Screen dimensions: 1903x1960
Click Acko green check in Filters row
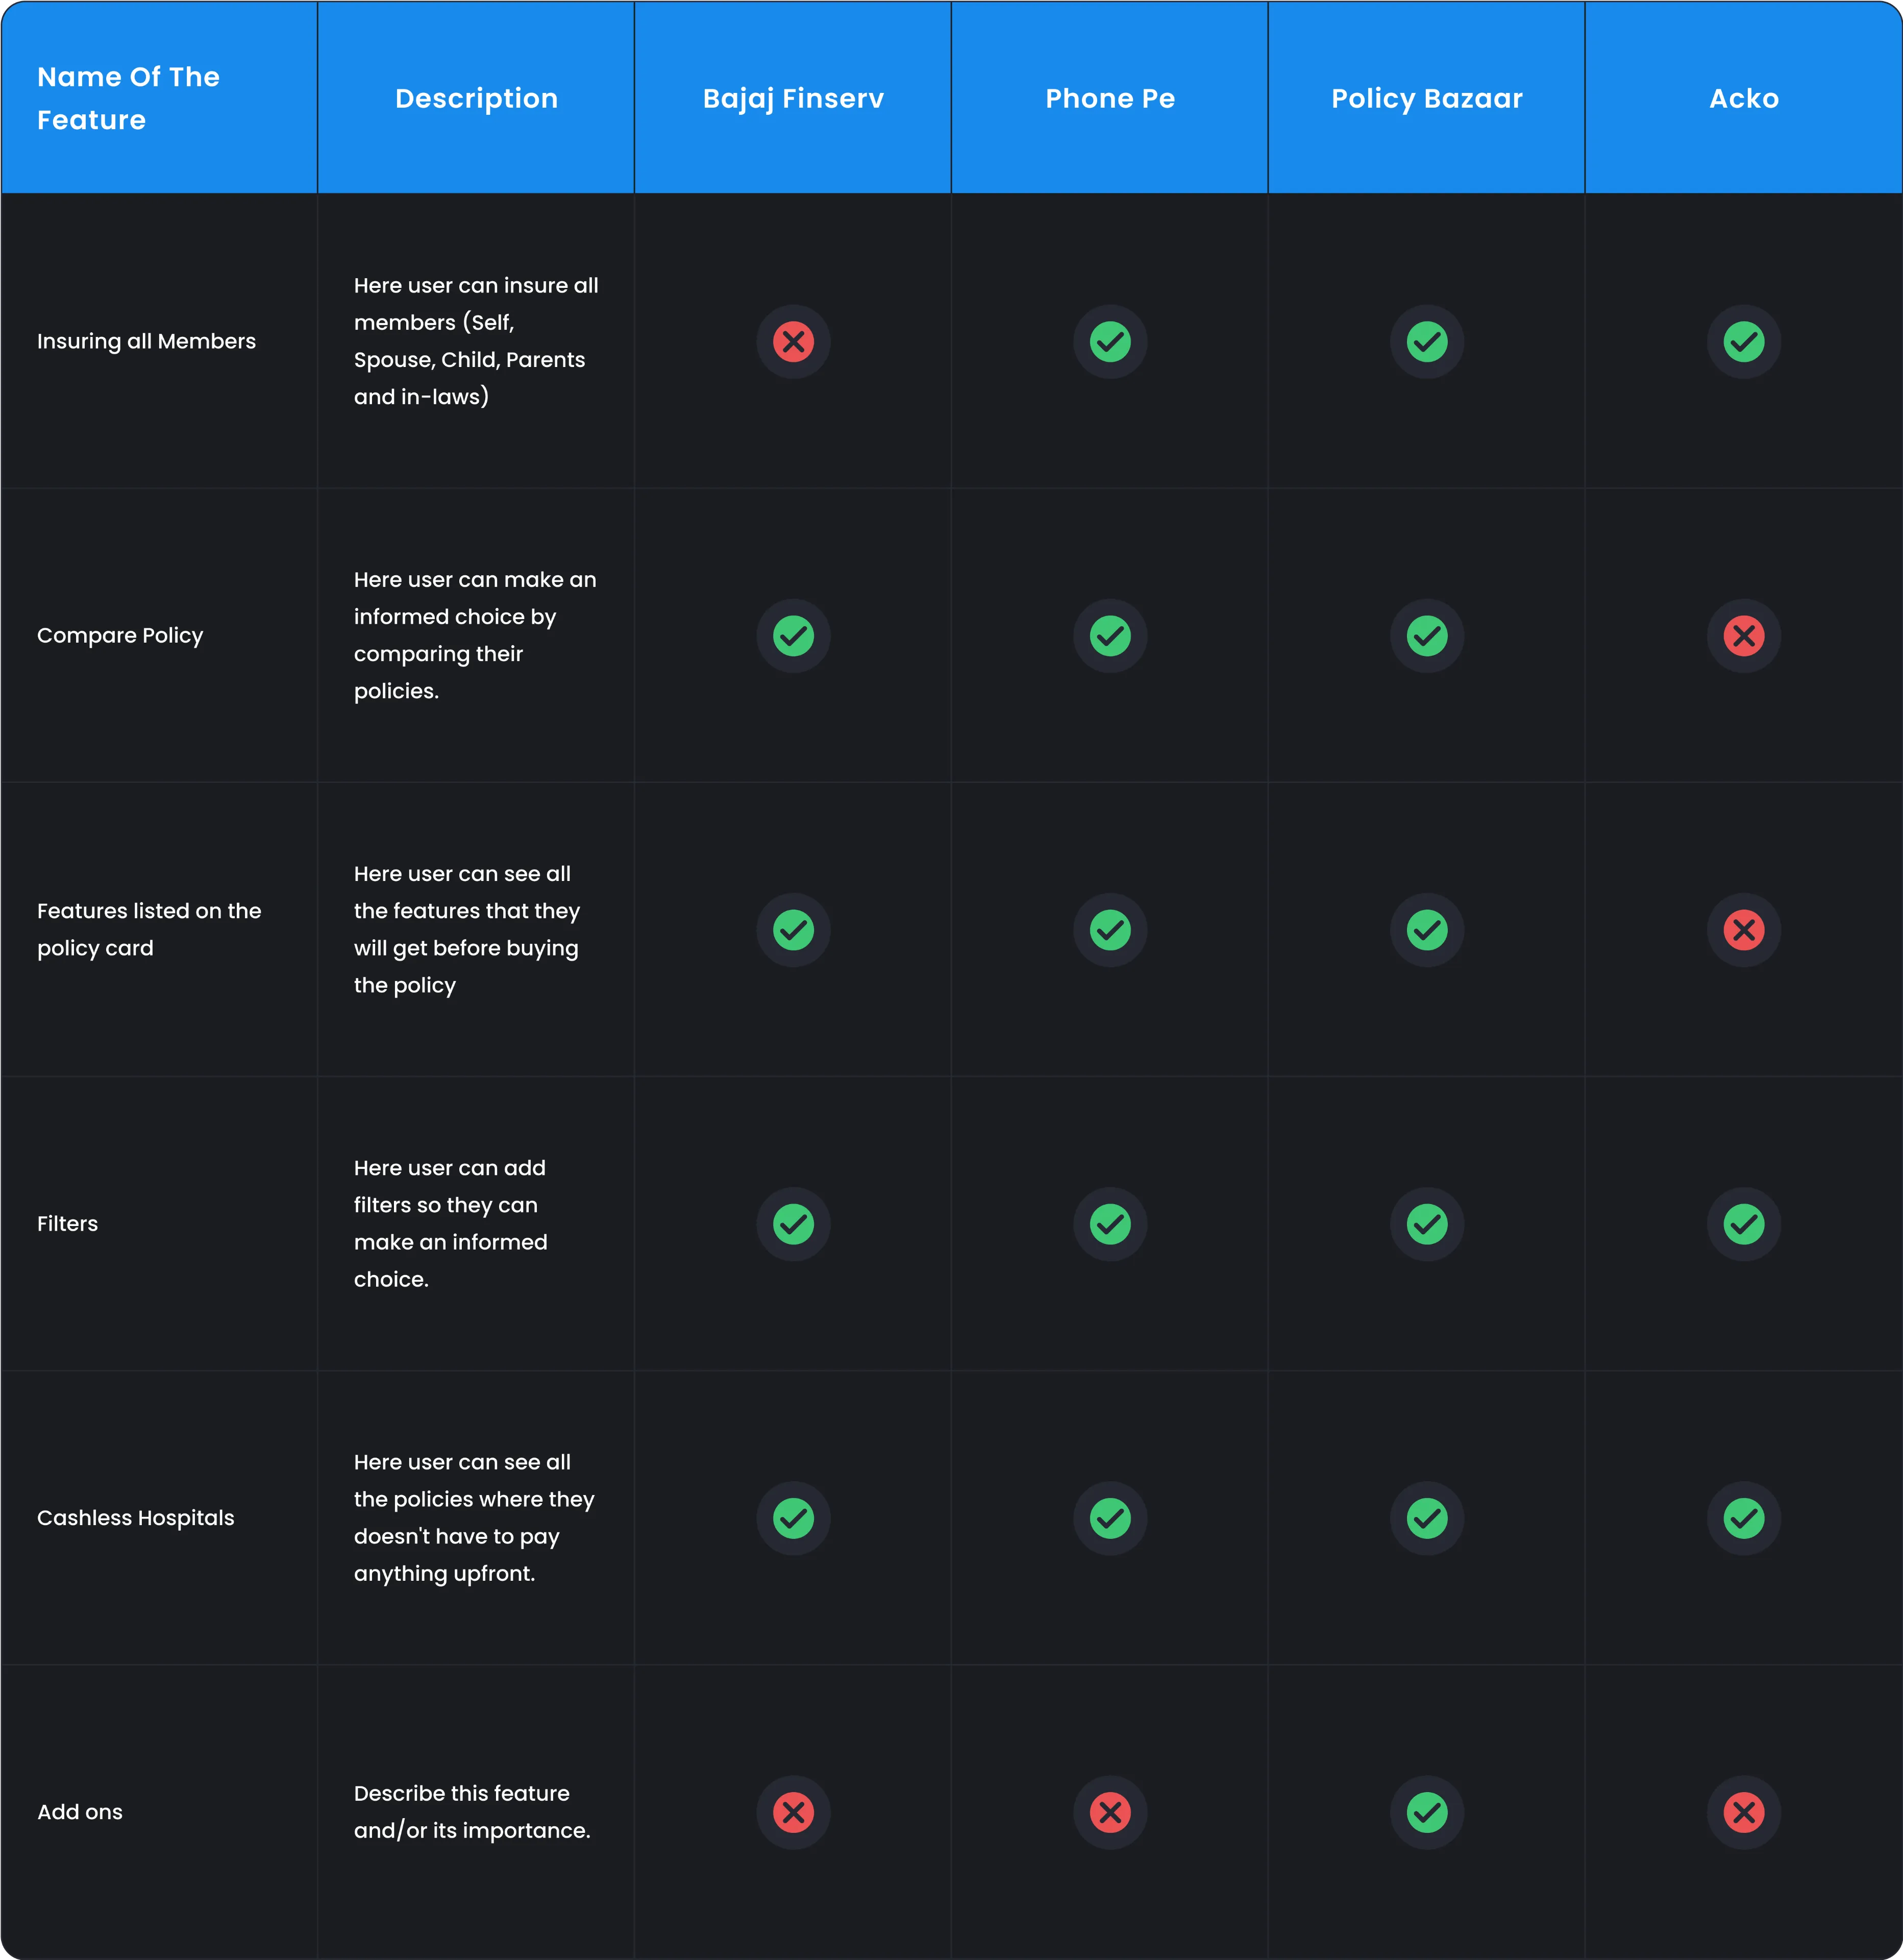click(x=1743, y=1224)
